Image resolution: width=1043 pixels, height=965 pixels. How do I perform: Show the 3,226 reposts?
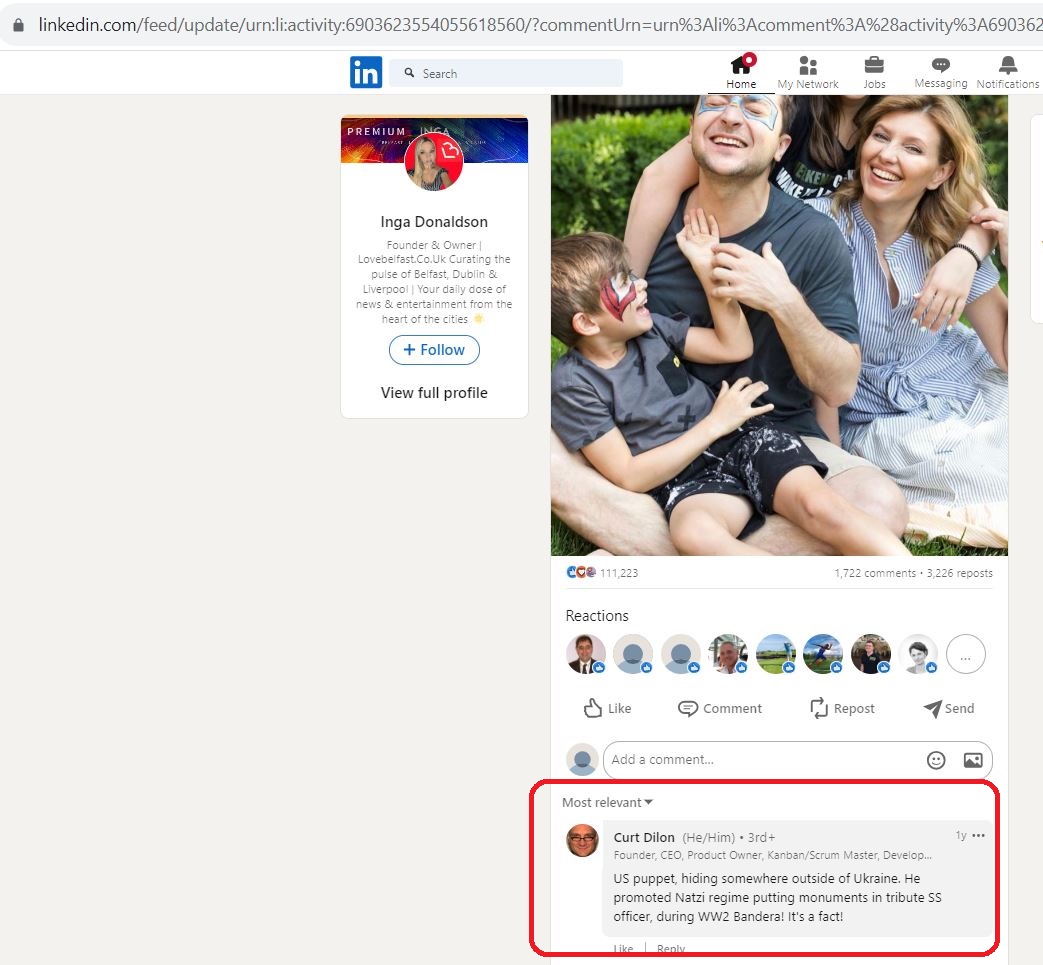tap(959, 573)
